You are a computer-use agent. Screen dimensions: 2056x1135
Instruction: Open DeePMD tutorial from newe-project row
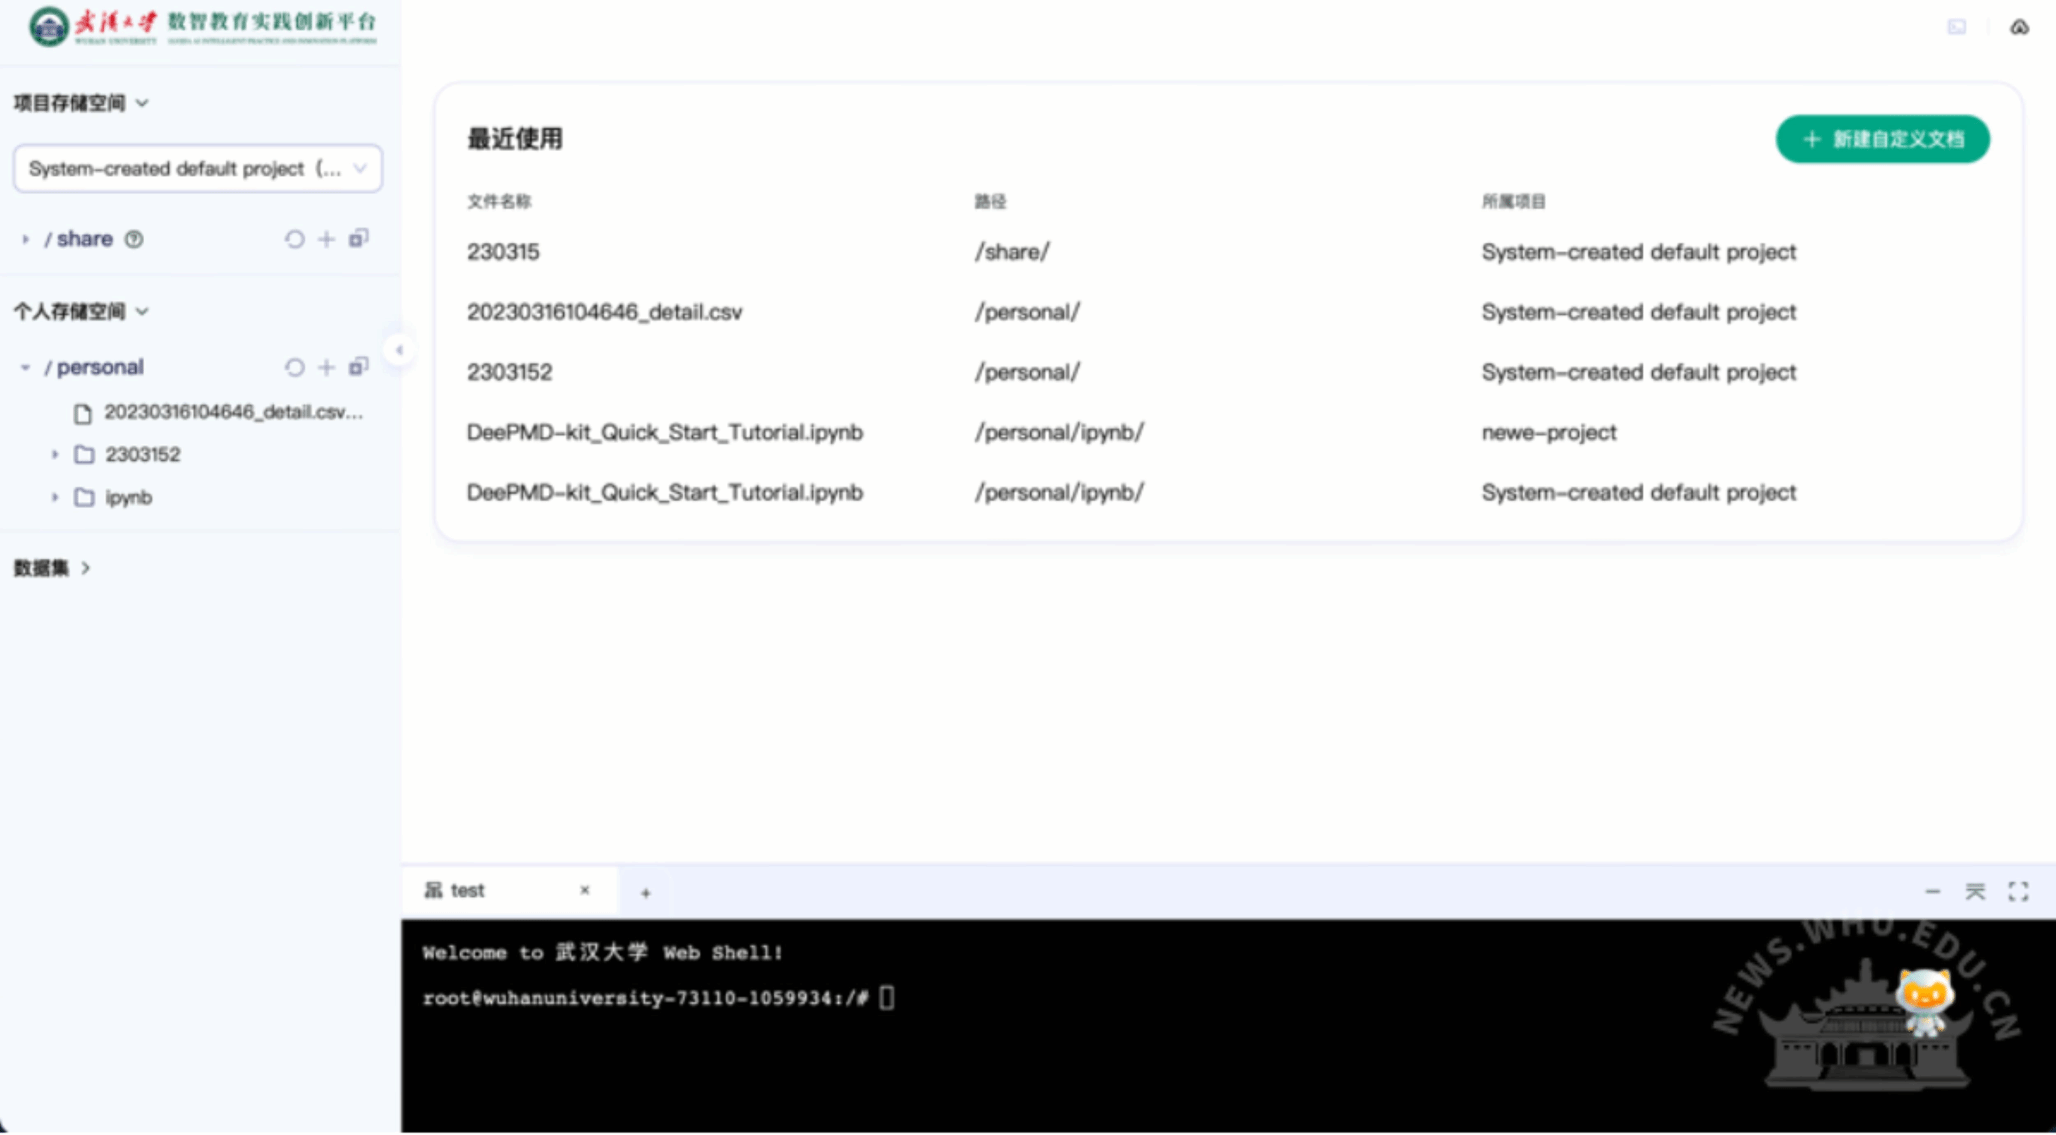(x=664, y=432)
